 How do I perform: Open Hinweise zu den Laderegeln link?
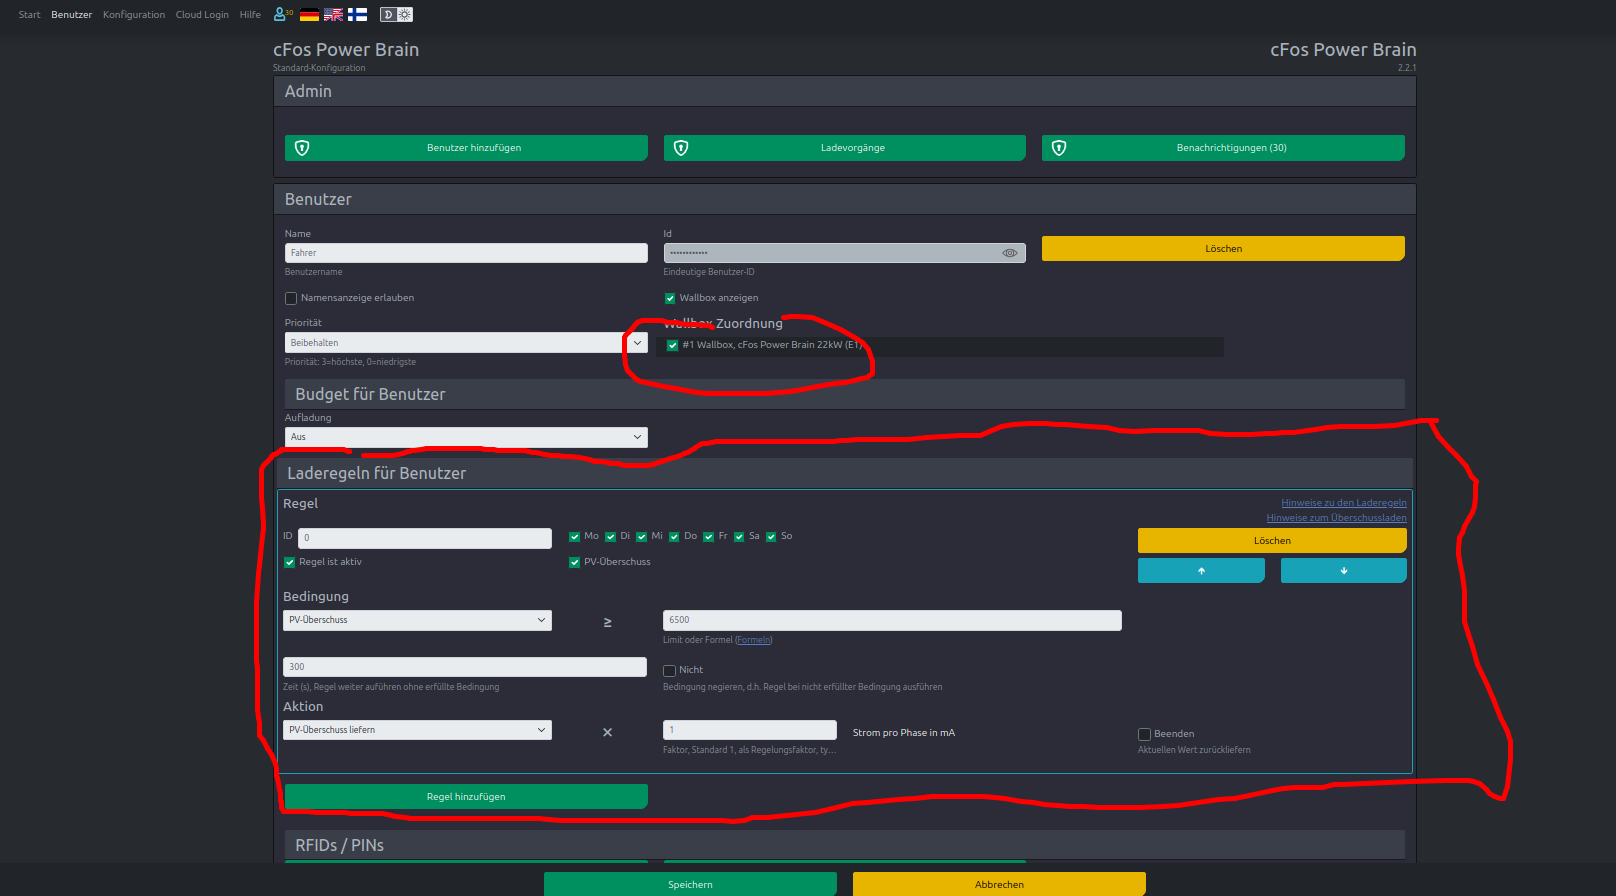pos(1344,503)
